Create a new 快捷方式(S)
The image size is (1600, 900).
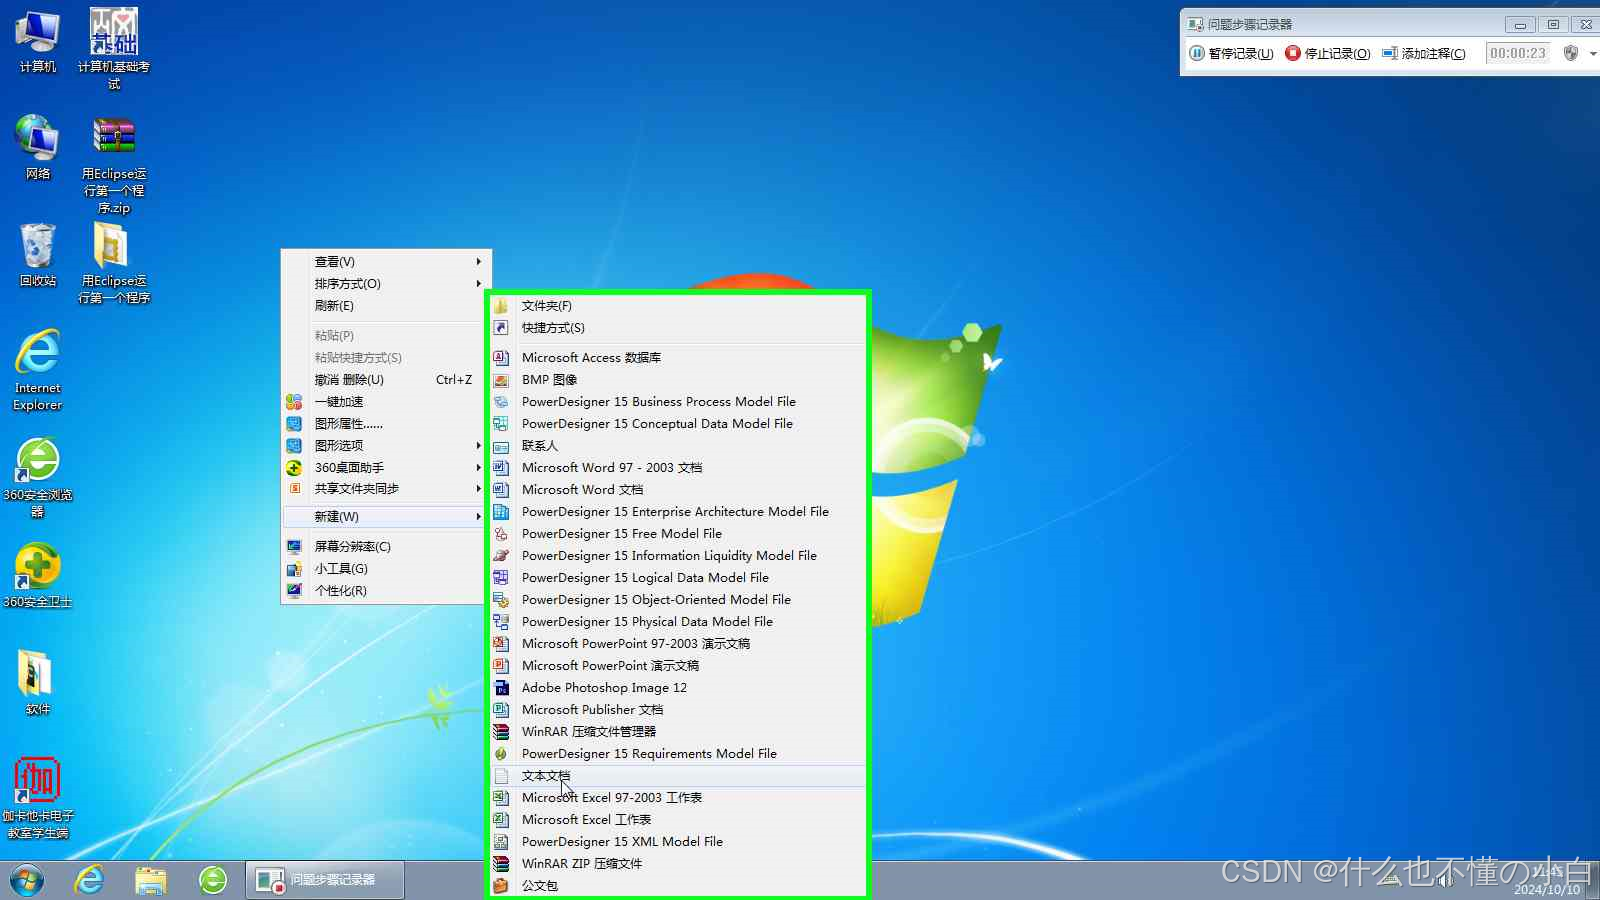[x=678, y=327]
